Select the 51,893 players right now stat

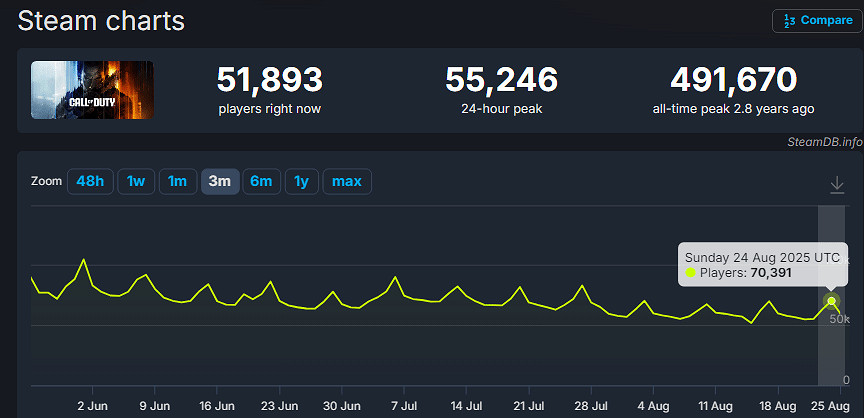pos(270,80)
